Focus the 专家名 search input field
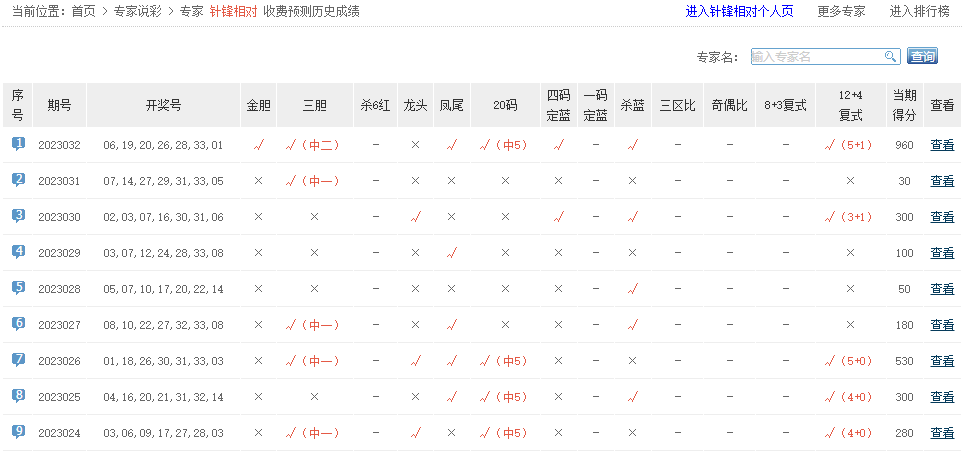This screenshot has height=452, width=968. [815, 57]
